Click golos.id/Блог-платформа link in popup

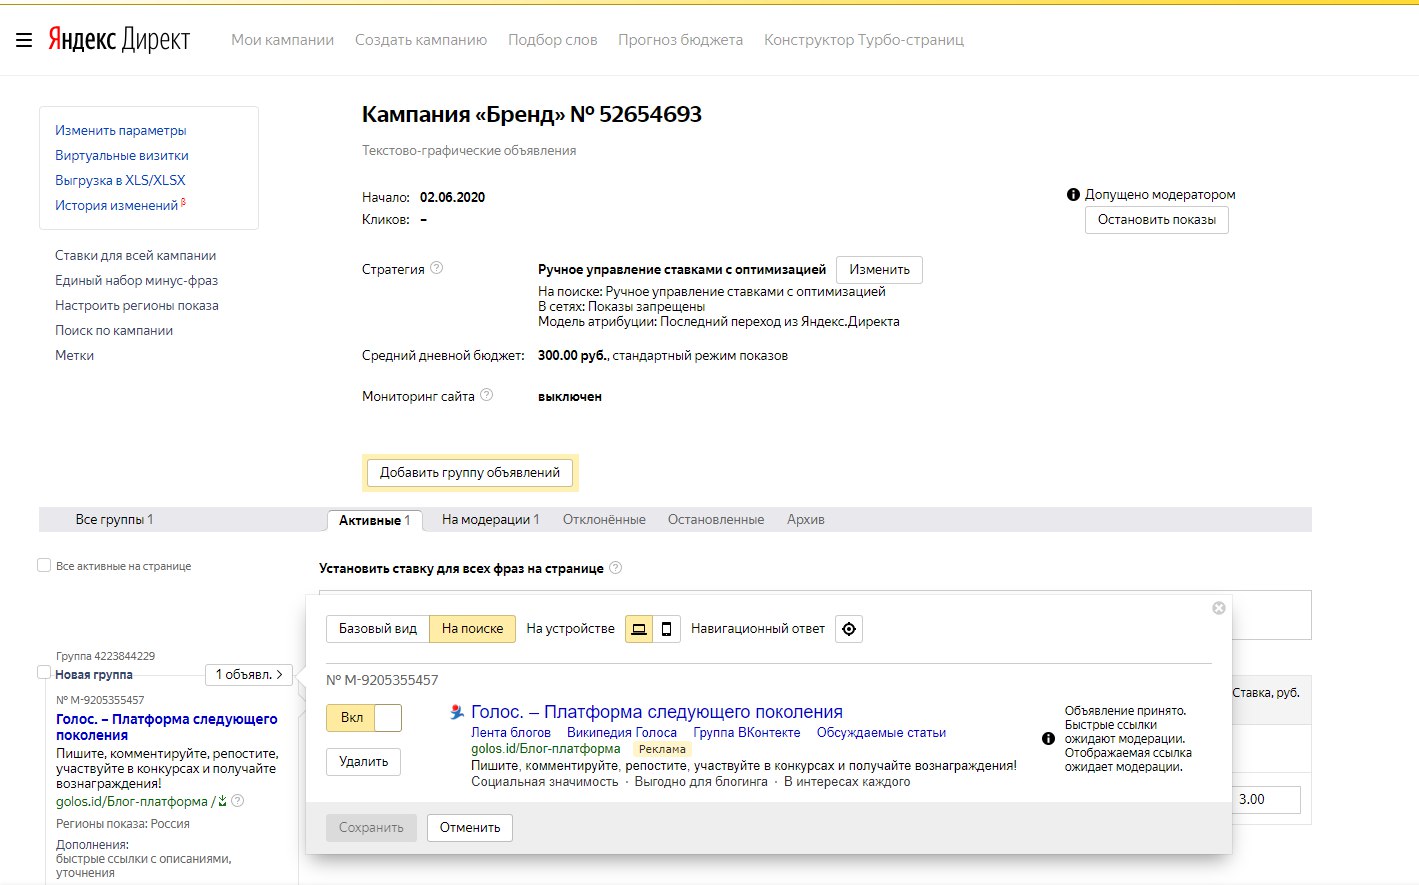point(546,749)
